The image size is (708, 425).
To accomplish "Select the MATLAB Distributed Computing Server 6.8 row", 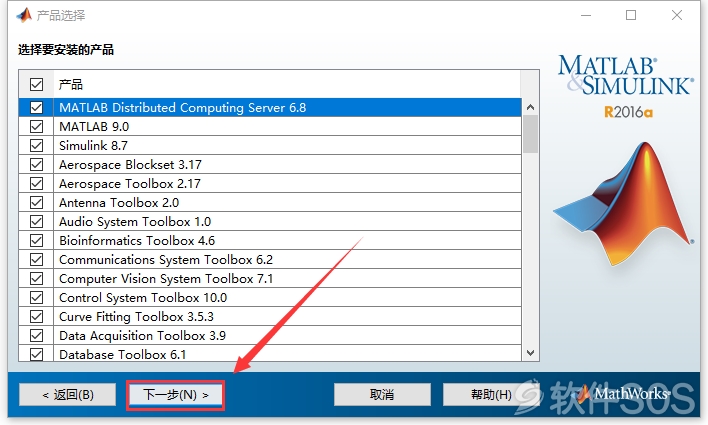I will [270, 107].
